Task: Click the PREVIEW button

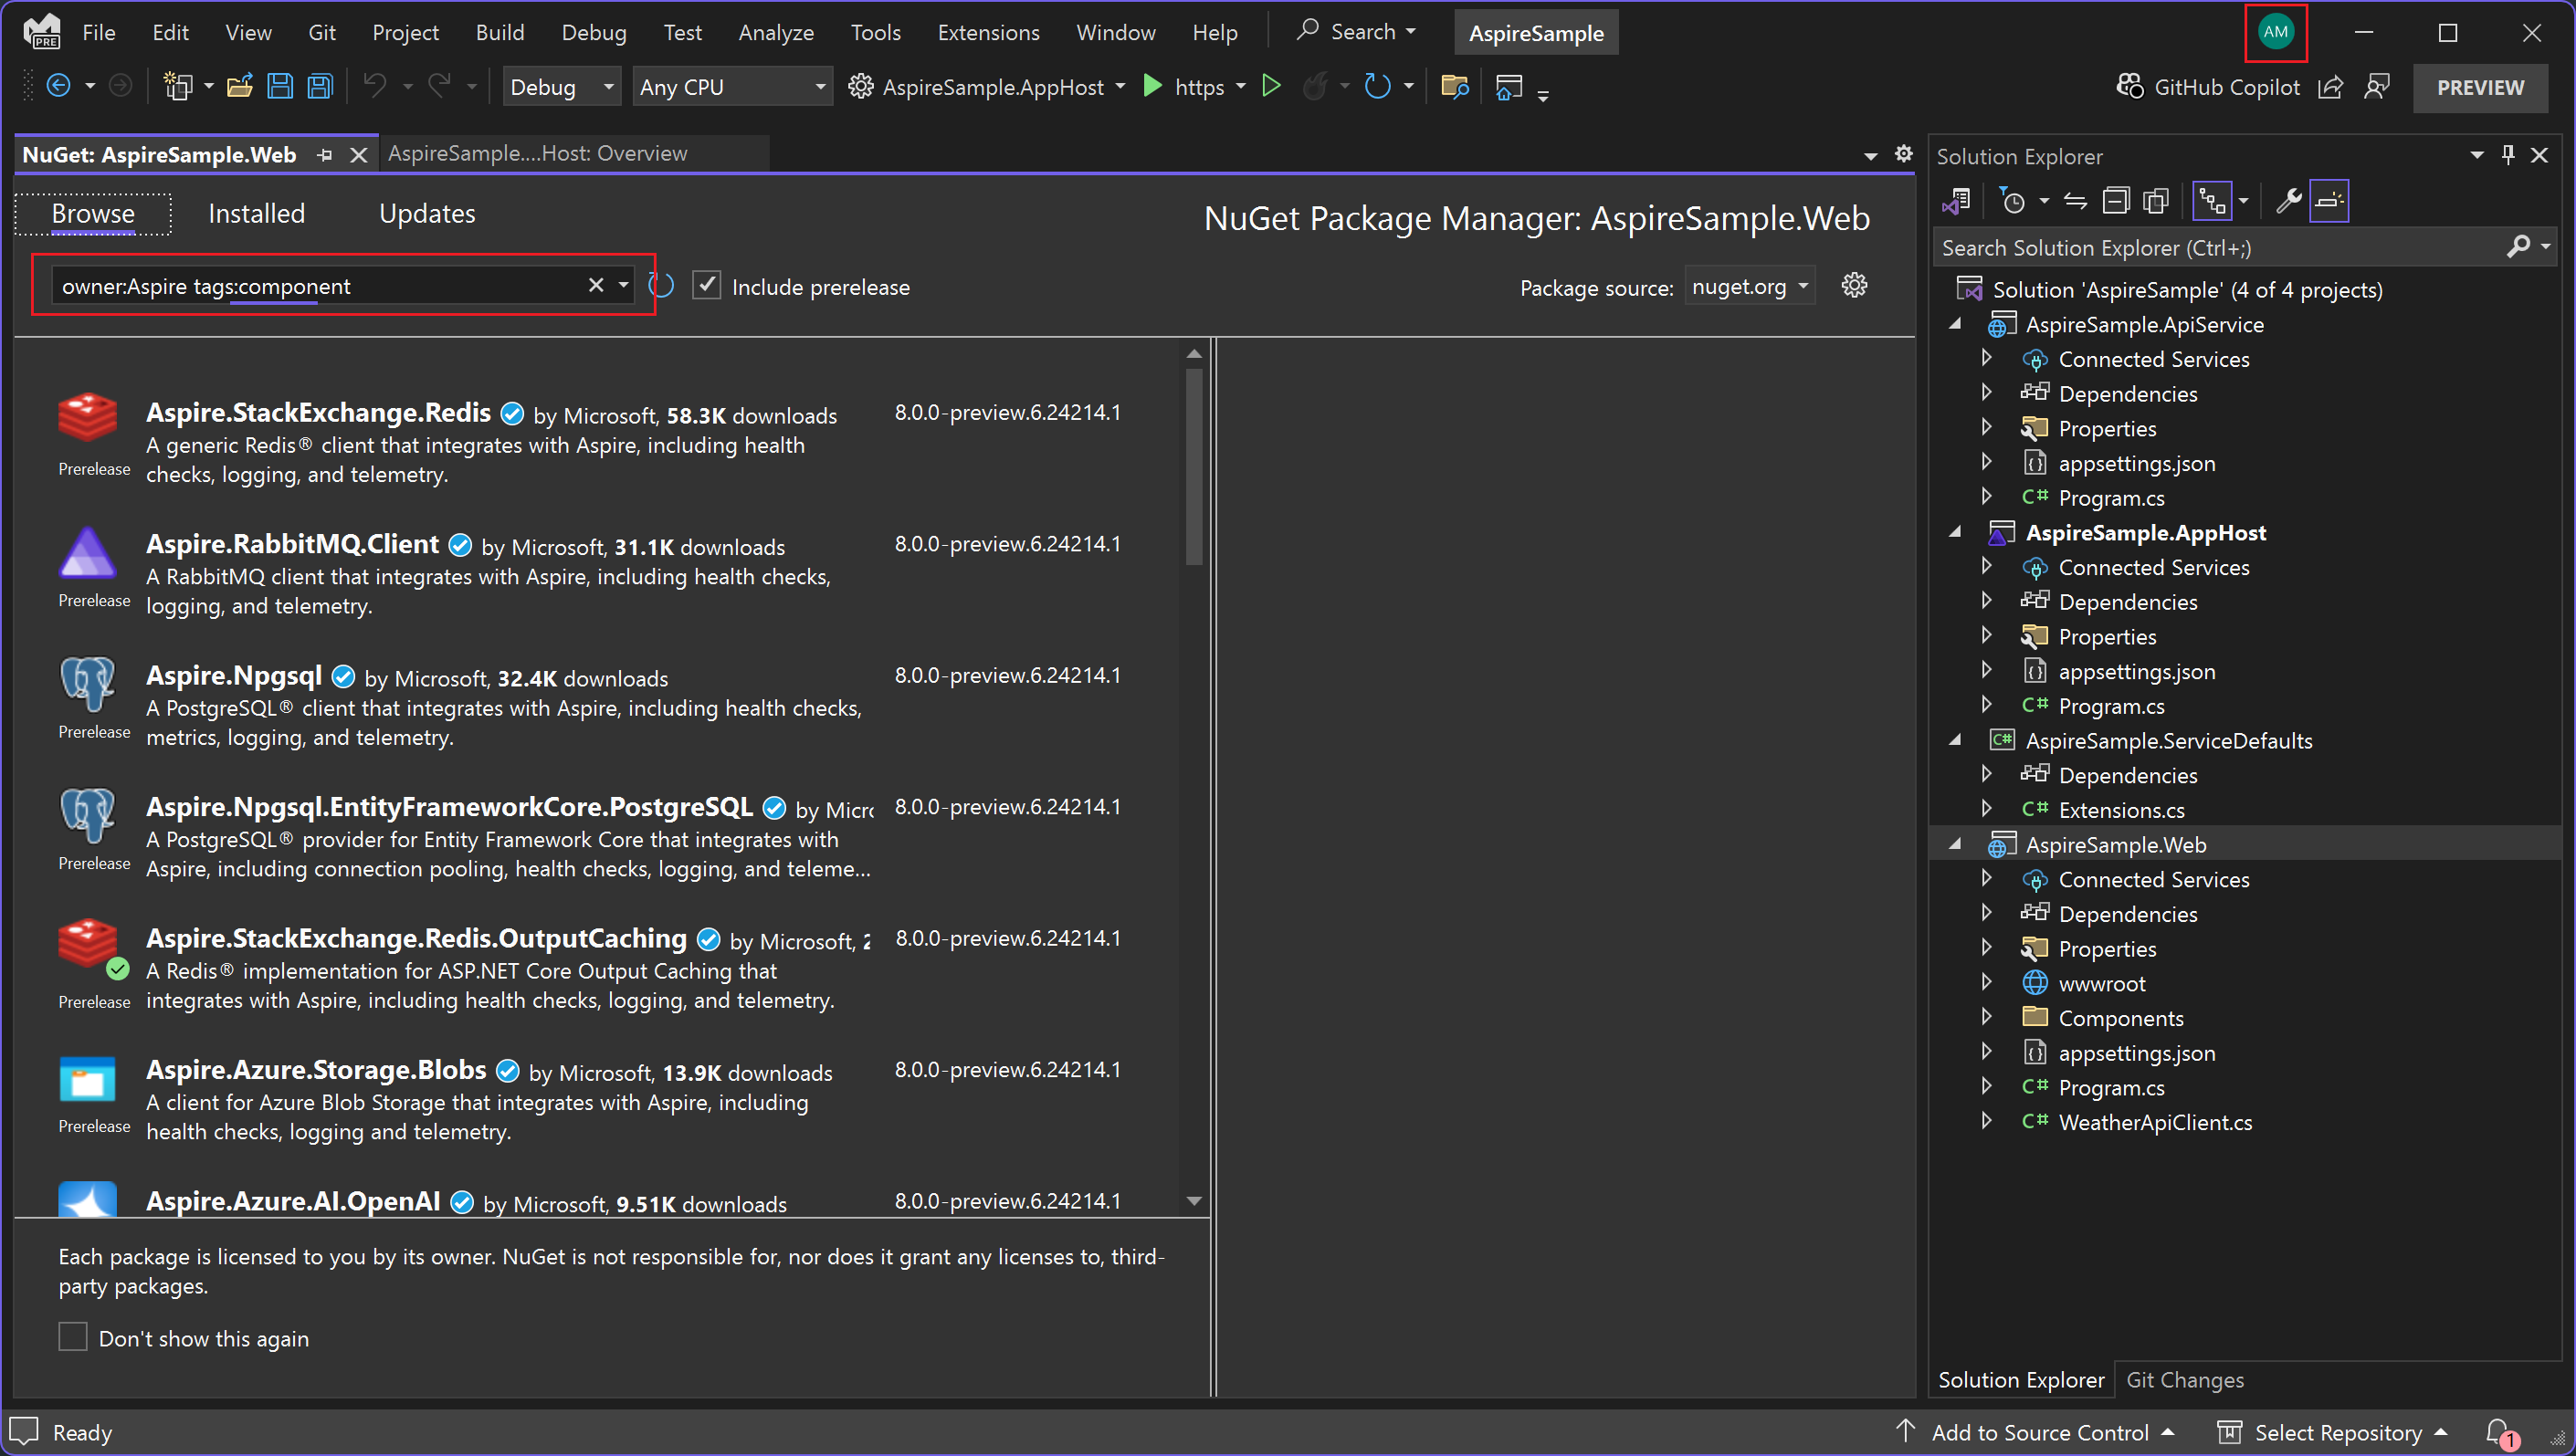Action: (2479, 87)
